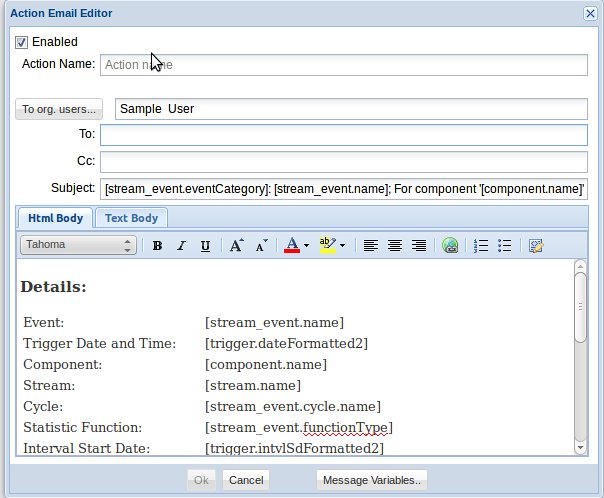The width and height of the screenshot is (604, 498).
Task: Insert a numbered list
Action: pos(481,245)
